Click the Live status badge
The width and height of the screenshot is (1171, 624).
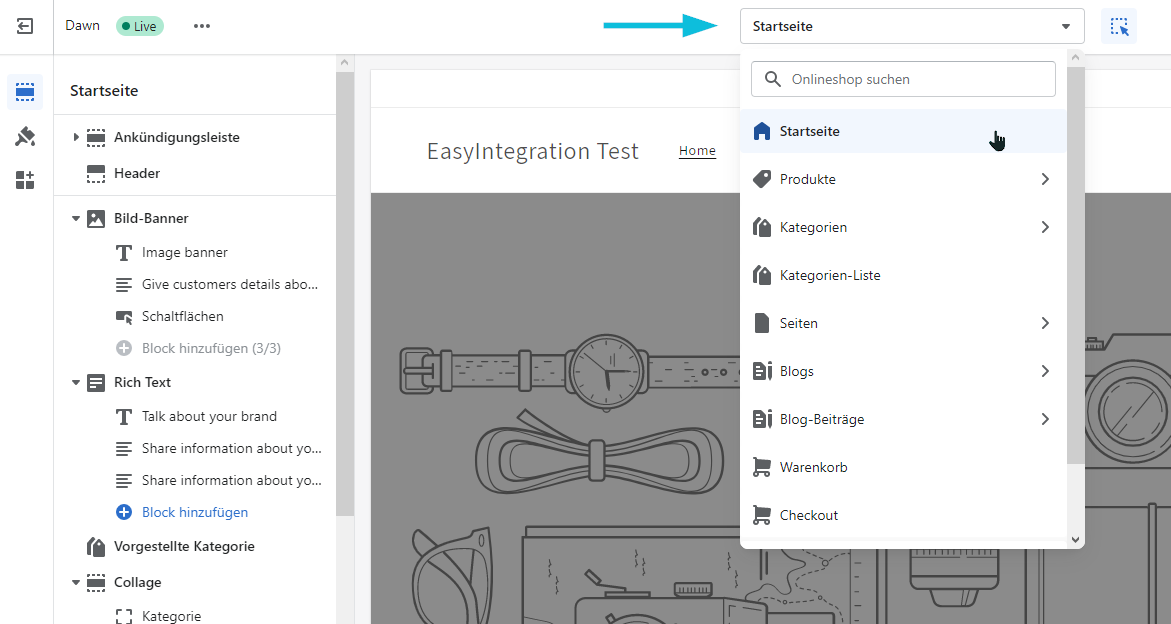[x=140, y=26]
